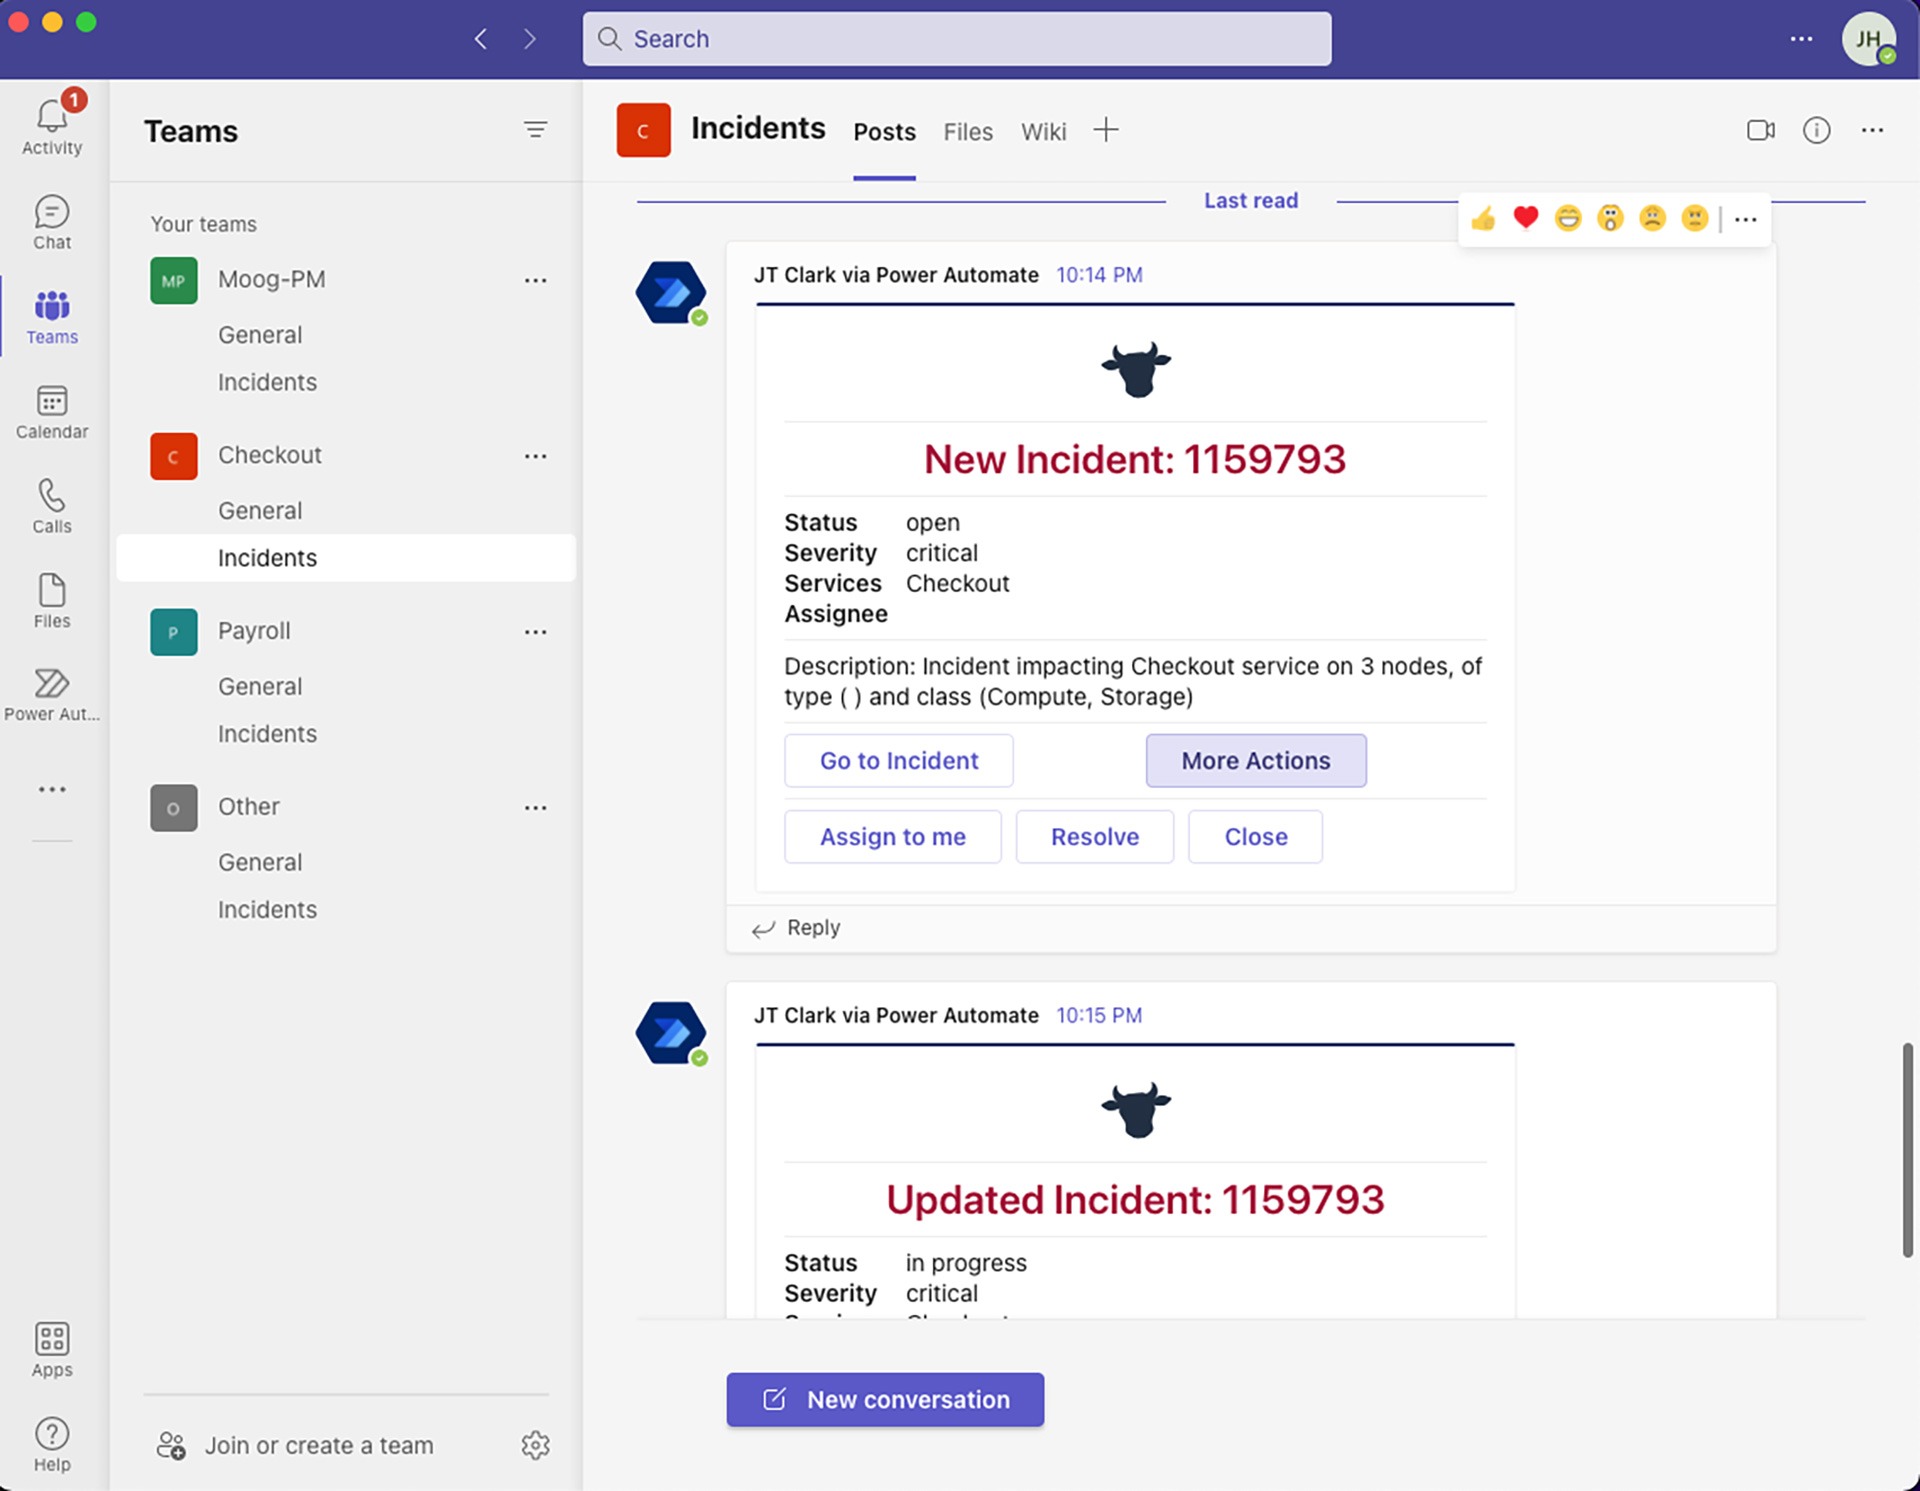Viewport: 1920px width, 1491px height.
Task: Switch to the Posts tab
Action: click(x=884, y=132)
